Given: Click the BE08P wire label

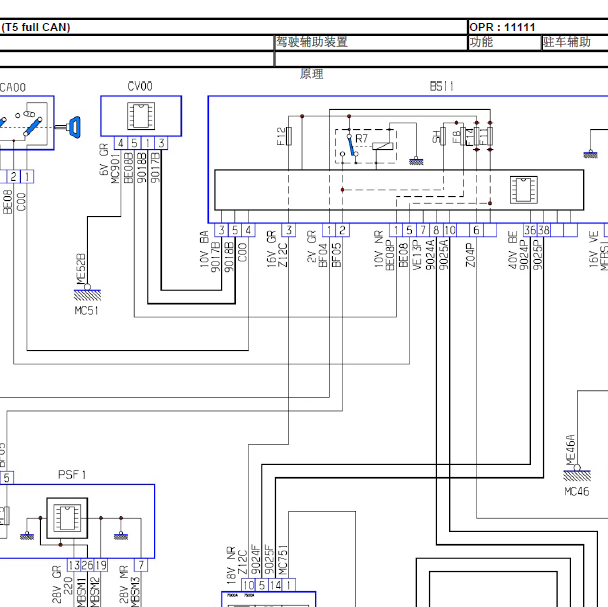Looking at the screenshot, I should 390,255.
